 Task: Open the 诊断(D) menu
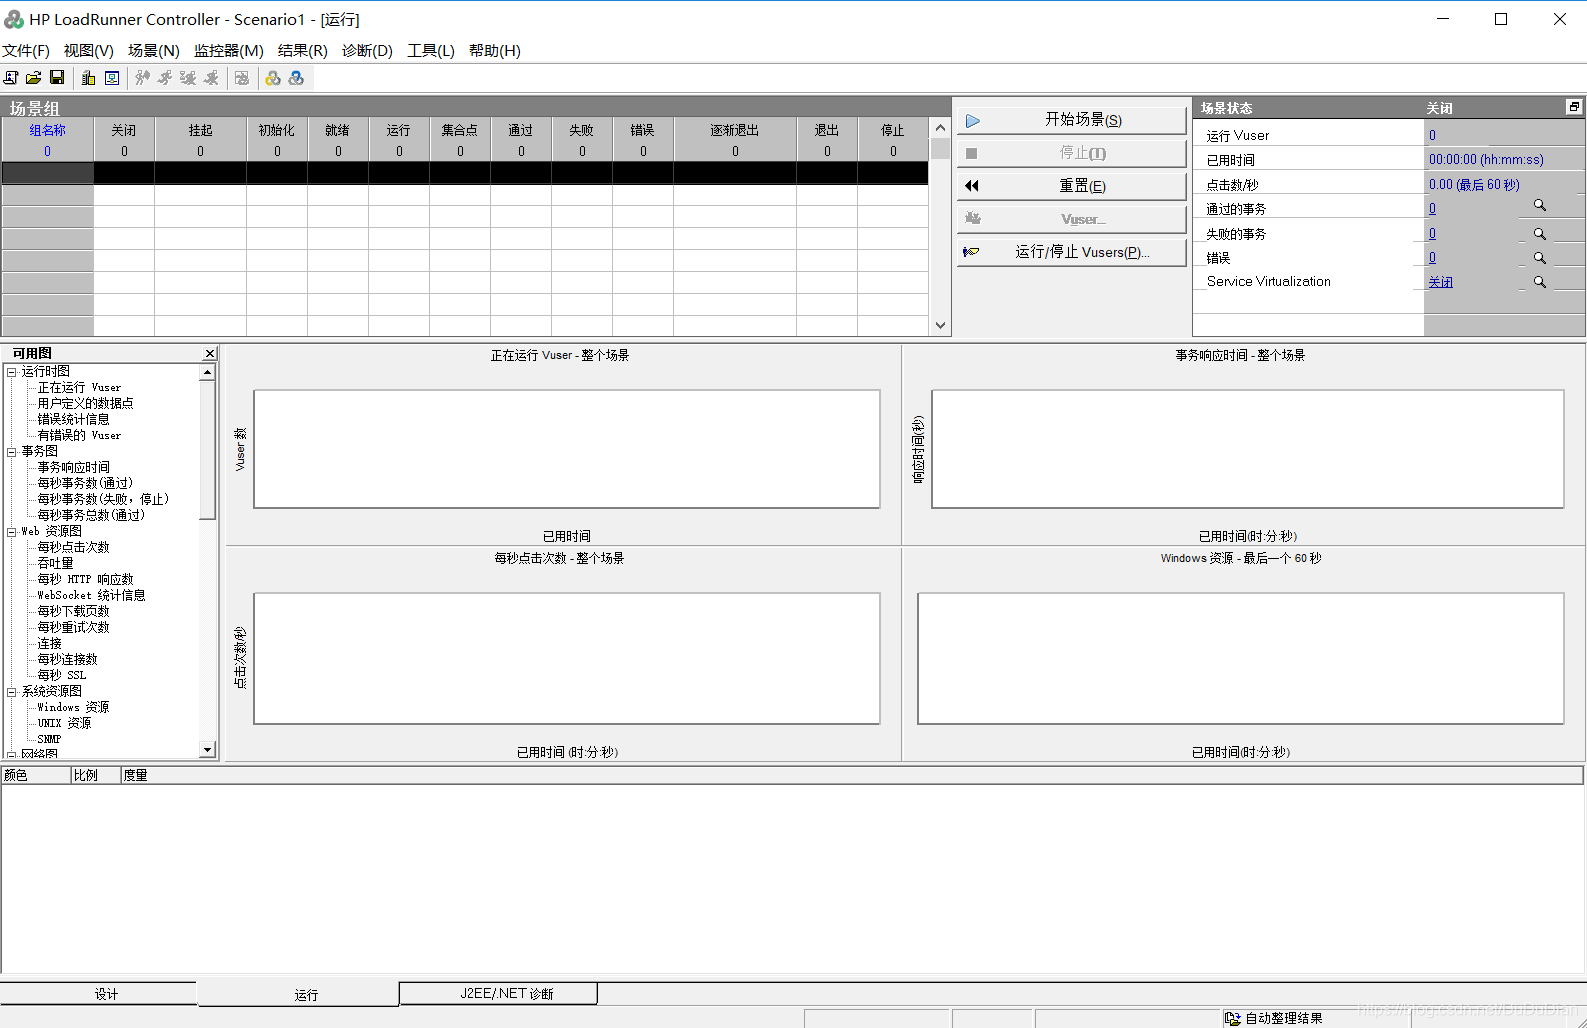click(x=367, y=51)
